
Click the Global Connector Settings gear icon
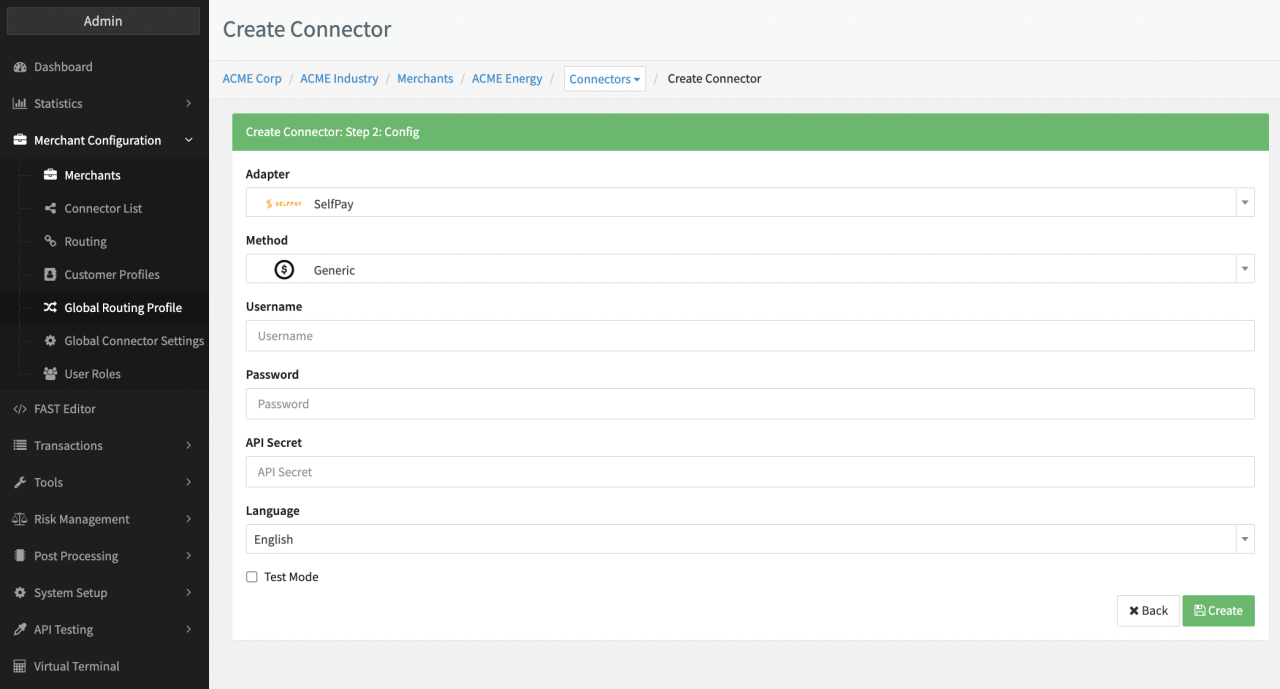(50, 341)
